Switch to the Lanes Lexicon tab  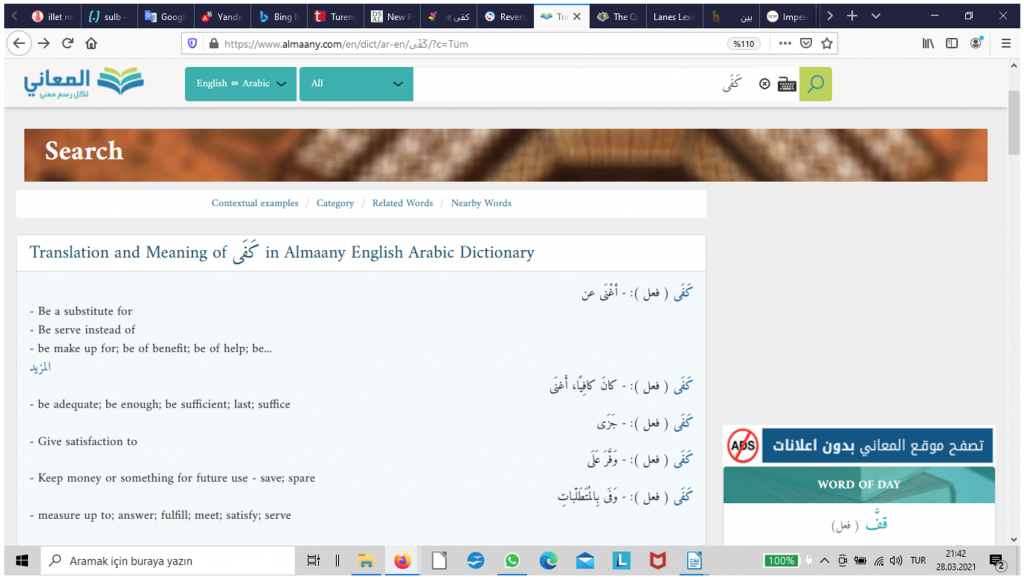coord(672,17)
